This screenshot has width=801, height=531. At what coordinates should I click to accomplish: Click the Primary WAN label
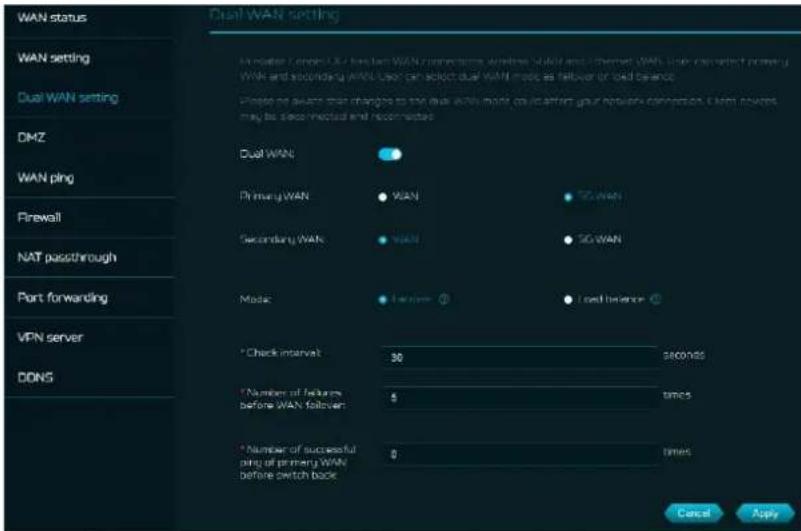(x=274, y=196)
